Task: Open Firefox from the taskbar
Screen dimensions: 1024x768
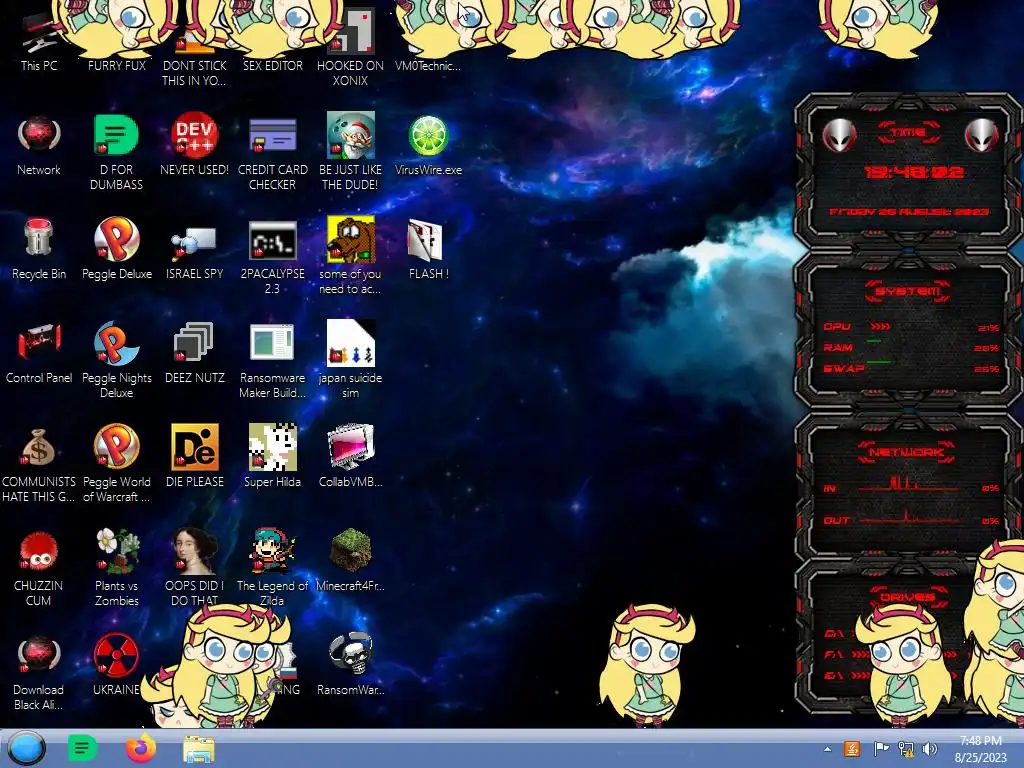Action: pos(141,748)
